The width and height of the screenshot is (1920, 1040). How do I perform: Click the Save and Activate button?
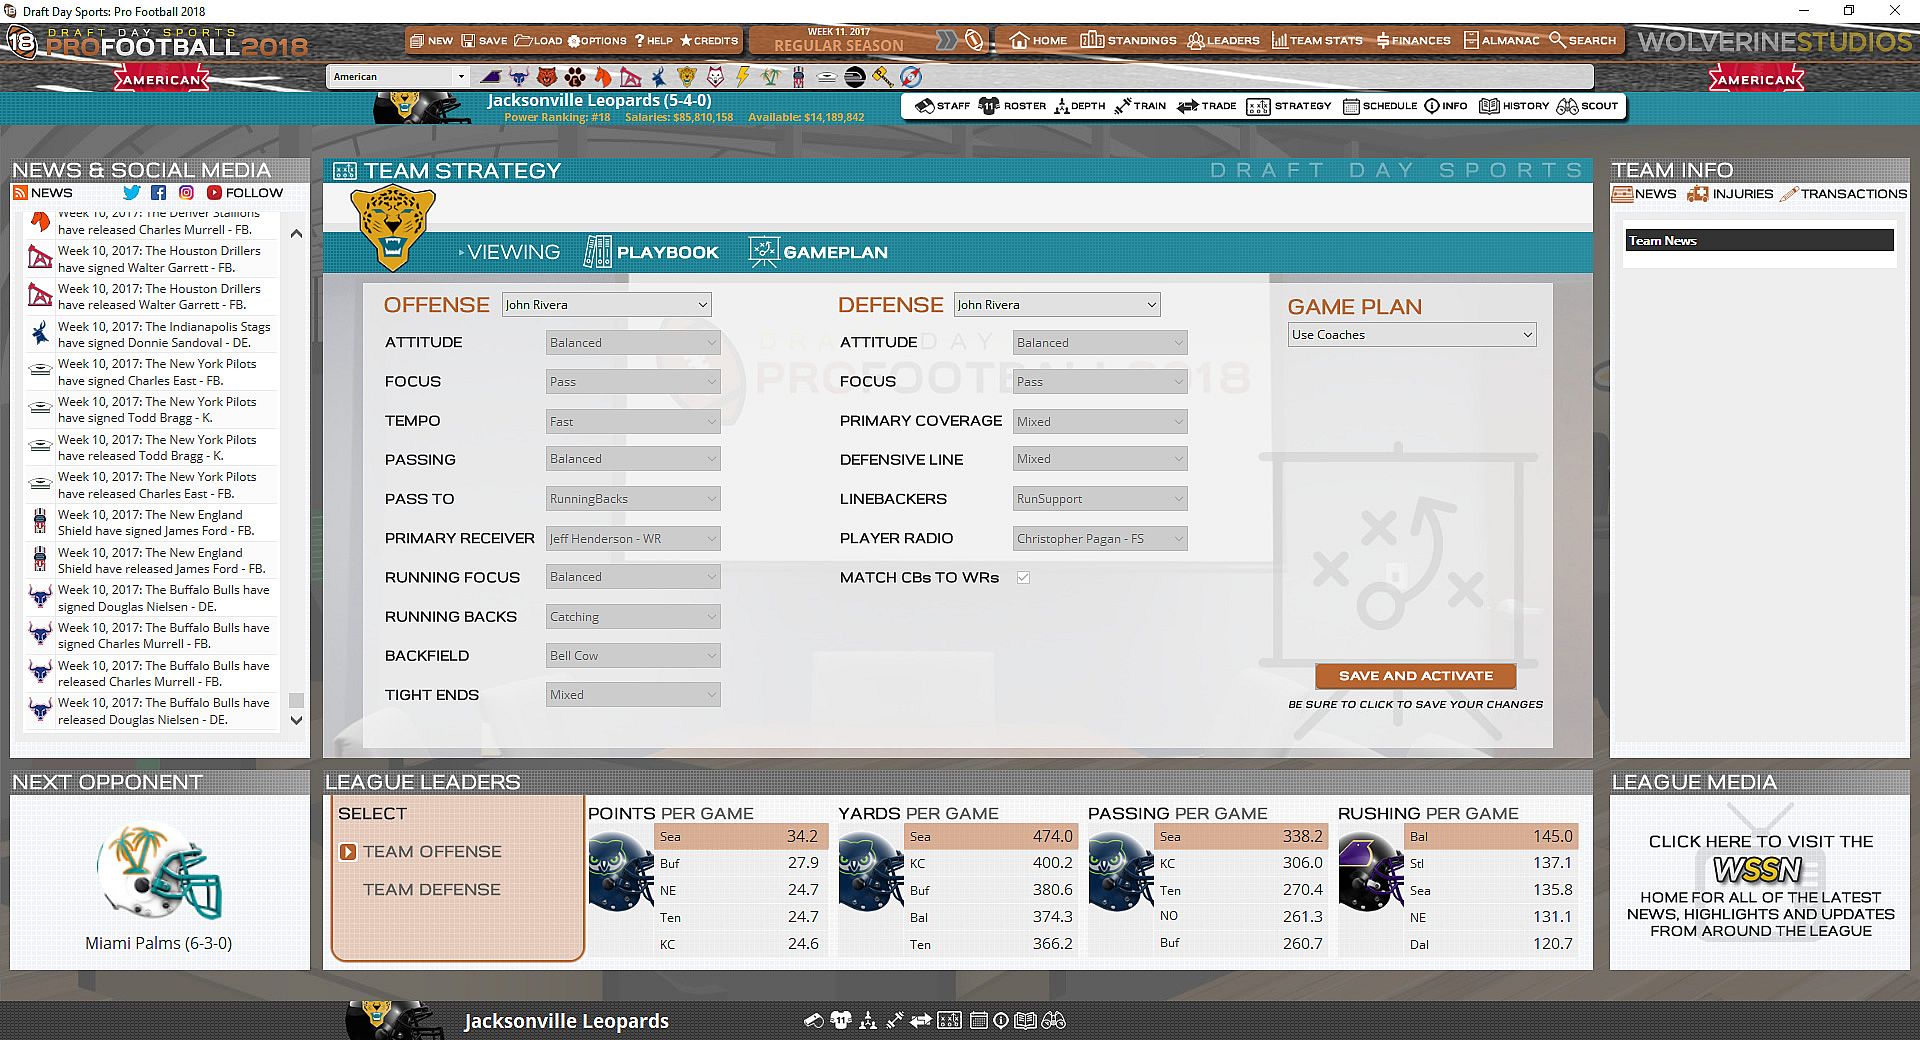click(x=1415, y=676)
